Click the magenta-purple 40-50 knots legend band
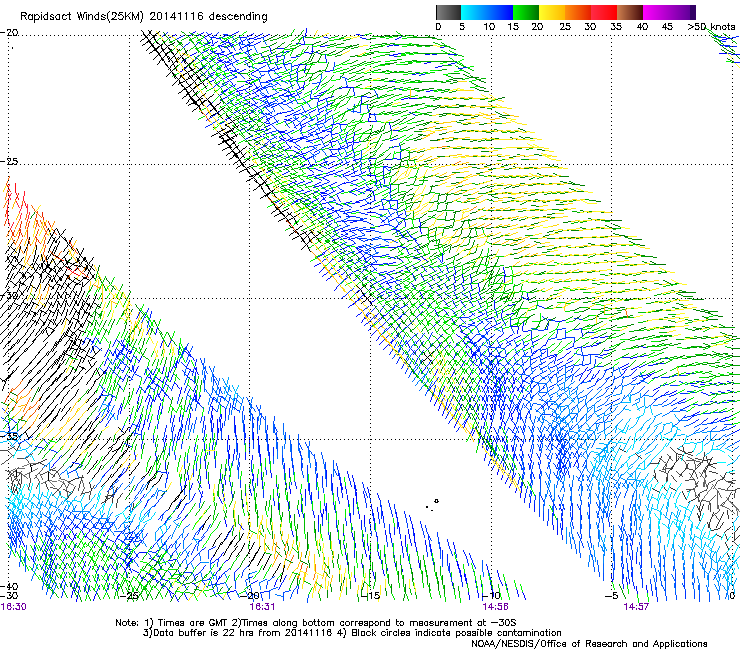This screenshot has width=740, height=650. pyautogui.click(x=669, y=12)
